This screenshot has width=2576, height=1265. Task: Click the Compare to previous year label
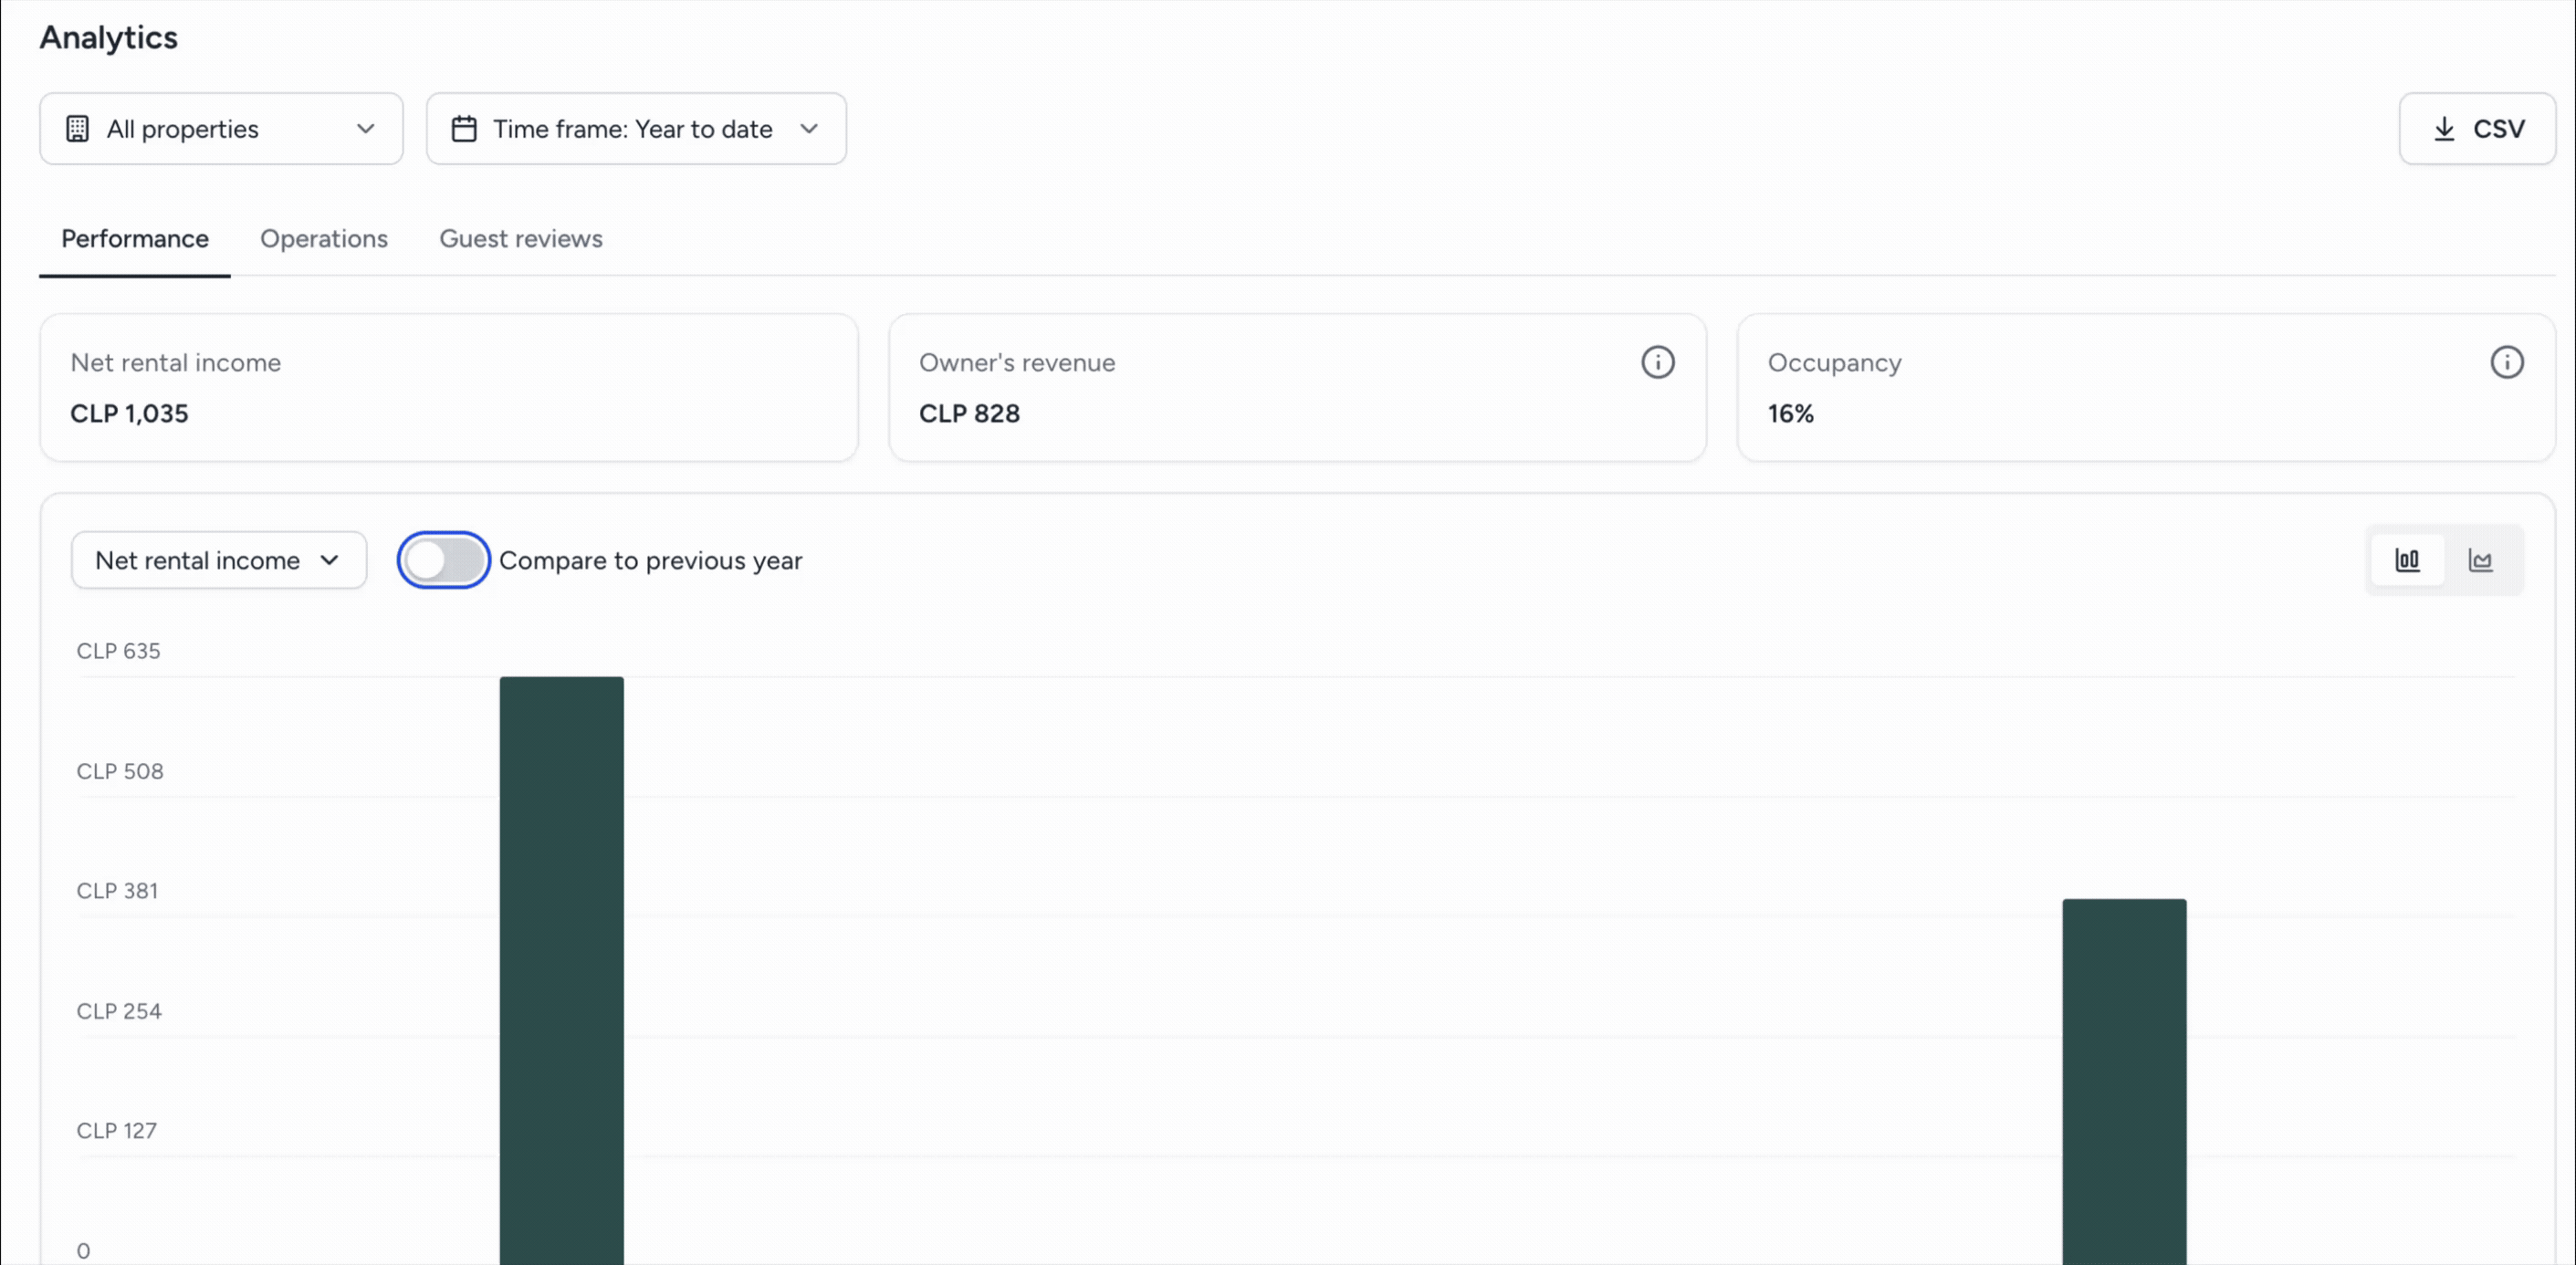click(x=650, y=561)
